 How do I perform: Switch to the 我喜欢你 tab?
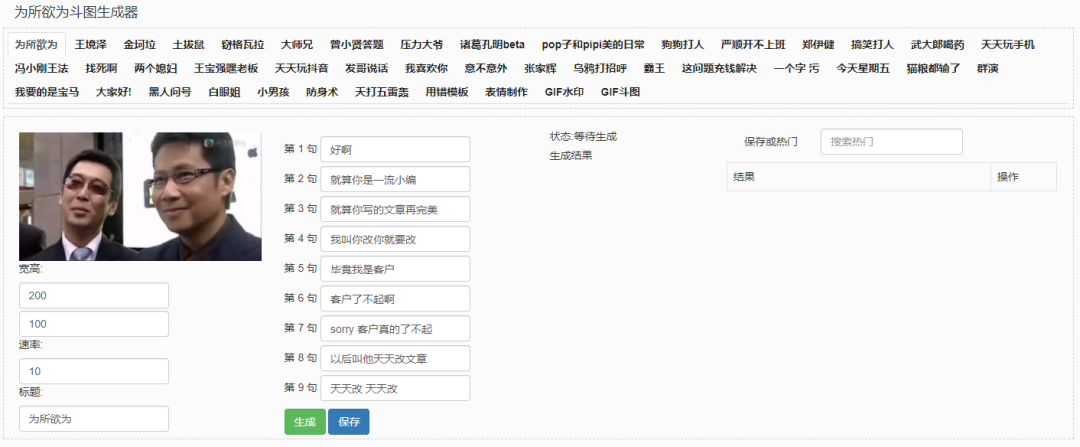(426, 68)
